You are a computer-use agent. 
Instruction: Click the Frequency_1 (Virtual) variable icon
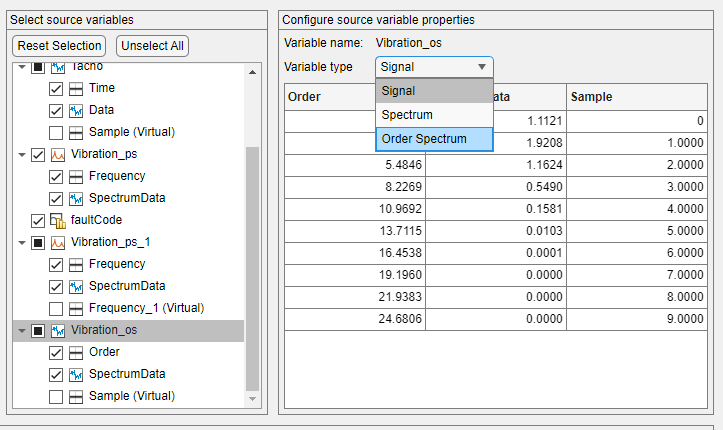point(76,308)
